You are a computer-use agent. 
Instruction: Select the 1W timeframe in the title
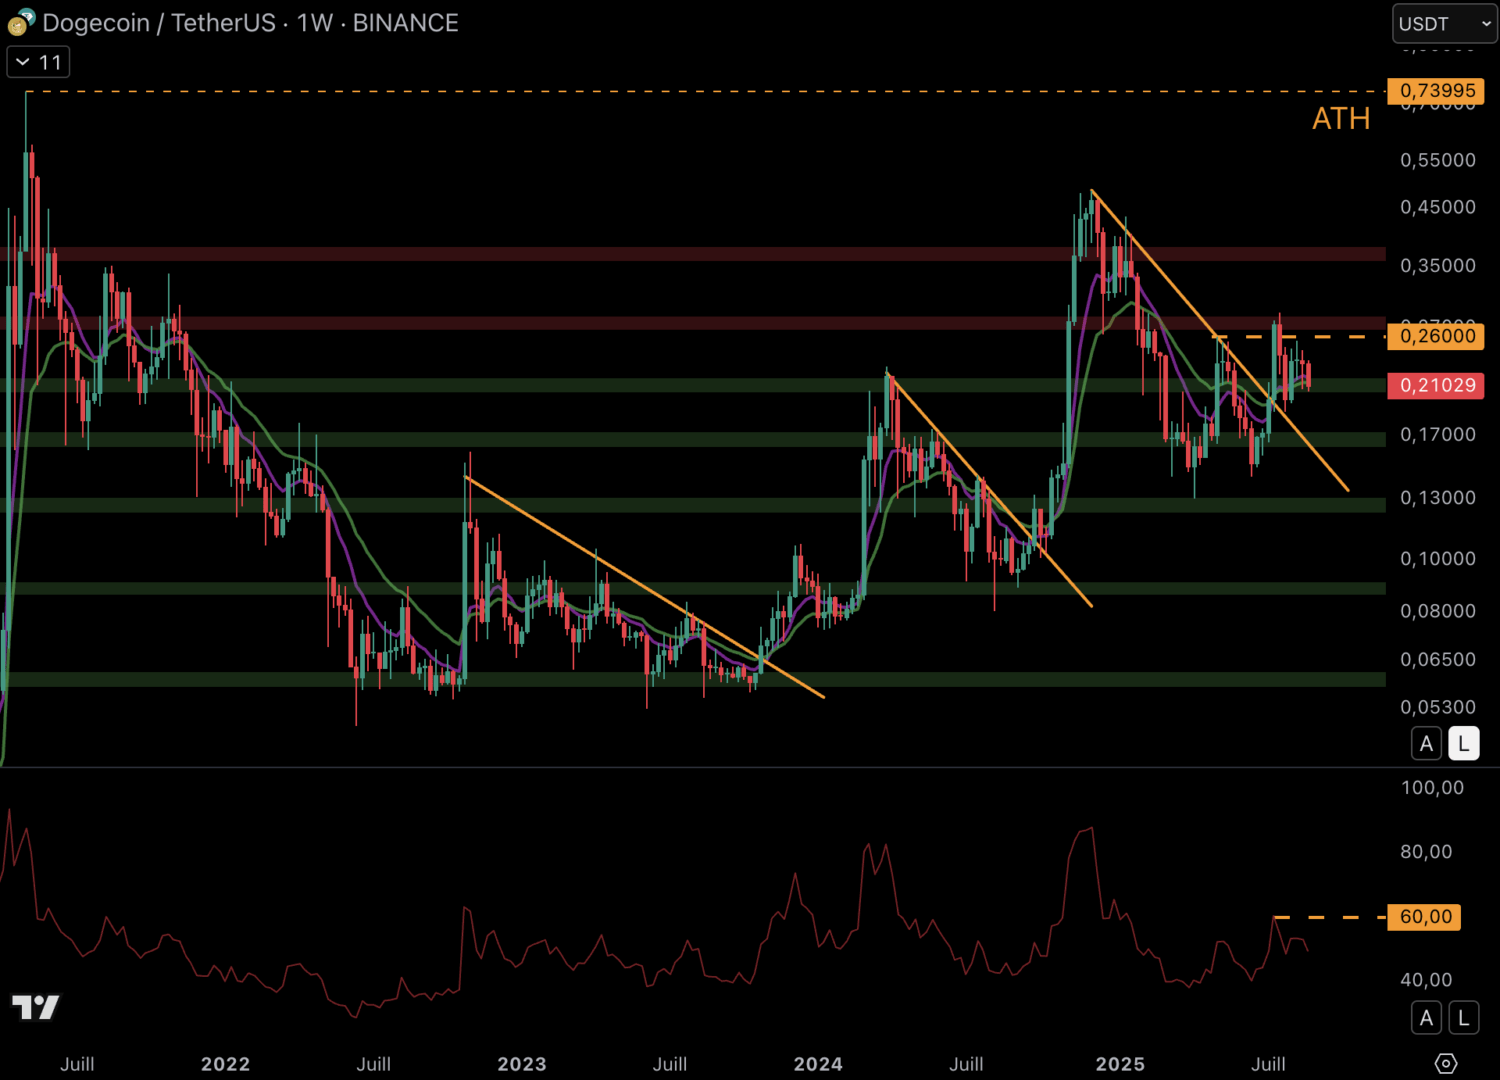[x=315, y=23]
